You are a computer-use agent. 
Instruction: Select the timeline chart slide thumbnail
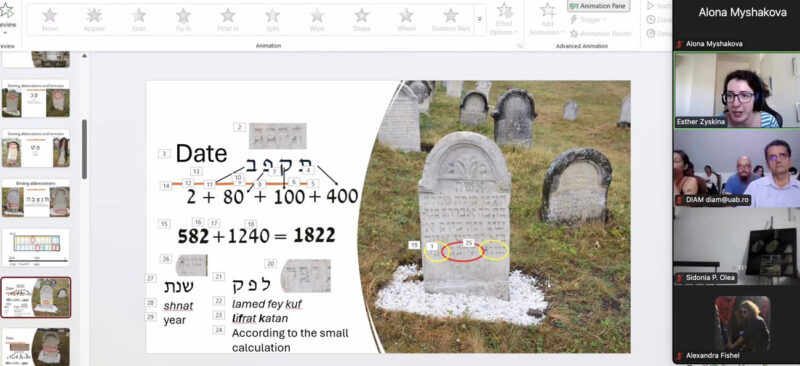pos(36,248)
